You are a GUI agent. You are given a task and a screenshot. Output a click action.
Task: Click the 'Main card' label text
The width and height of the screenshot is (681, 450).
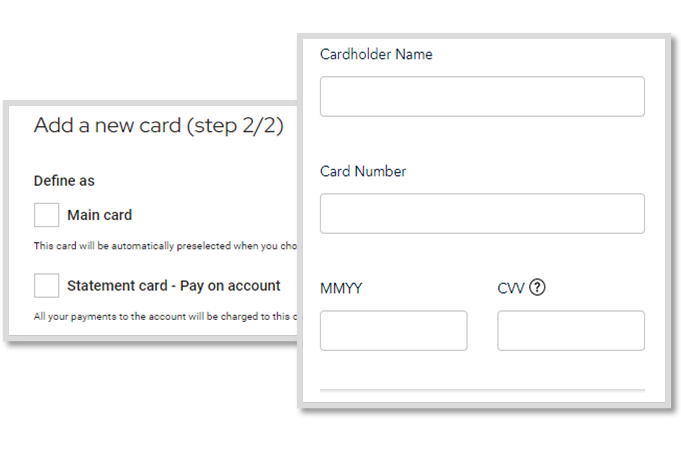tap(99, 215)
